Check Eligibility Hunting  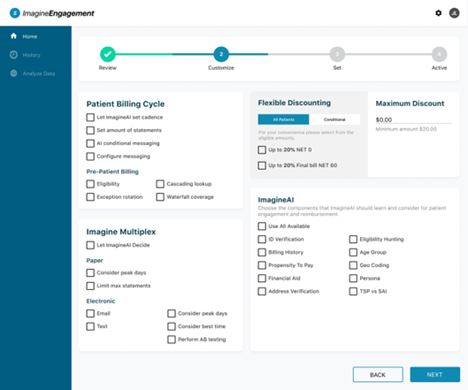click(353, 239)
